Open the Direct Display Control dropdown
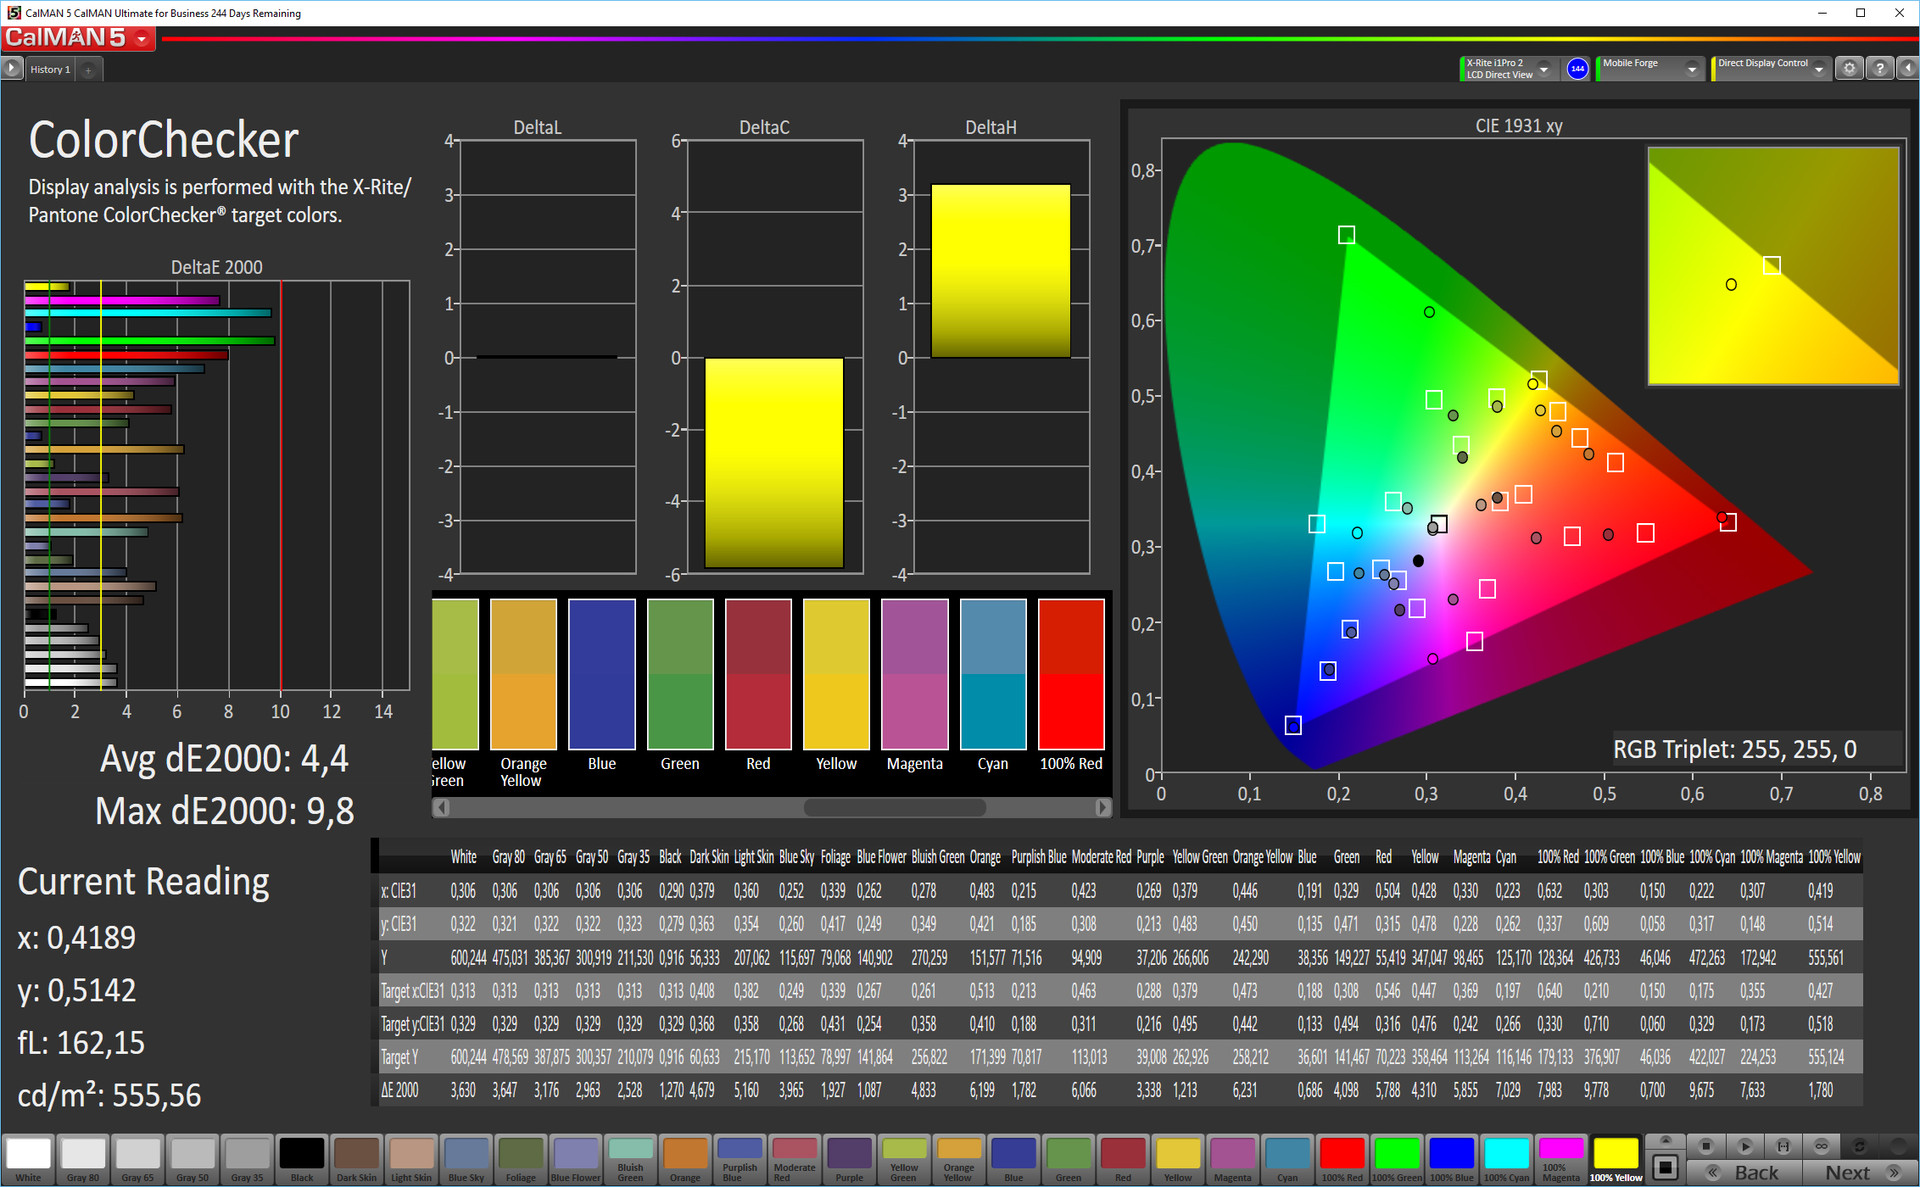Viewport: 1920px width, 1187px height. pyautogui.click(x=1819, y=69)
